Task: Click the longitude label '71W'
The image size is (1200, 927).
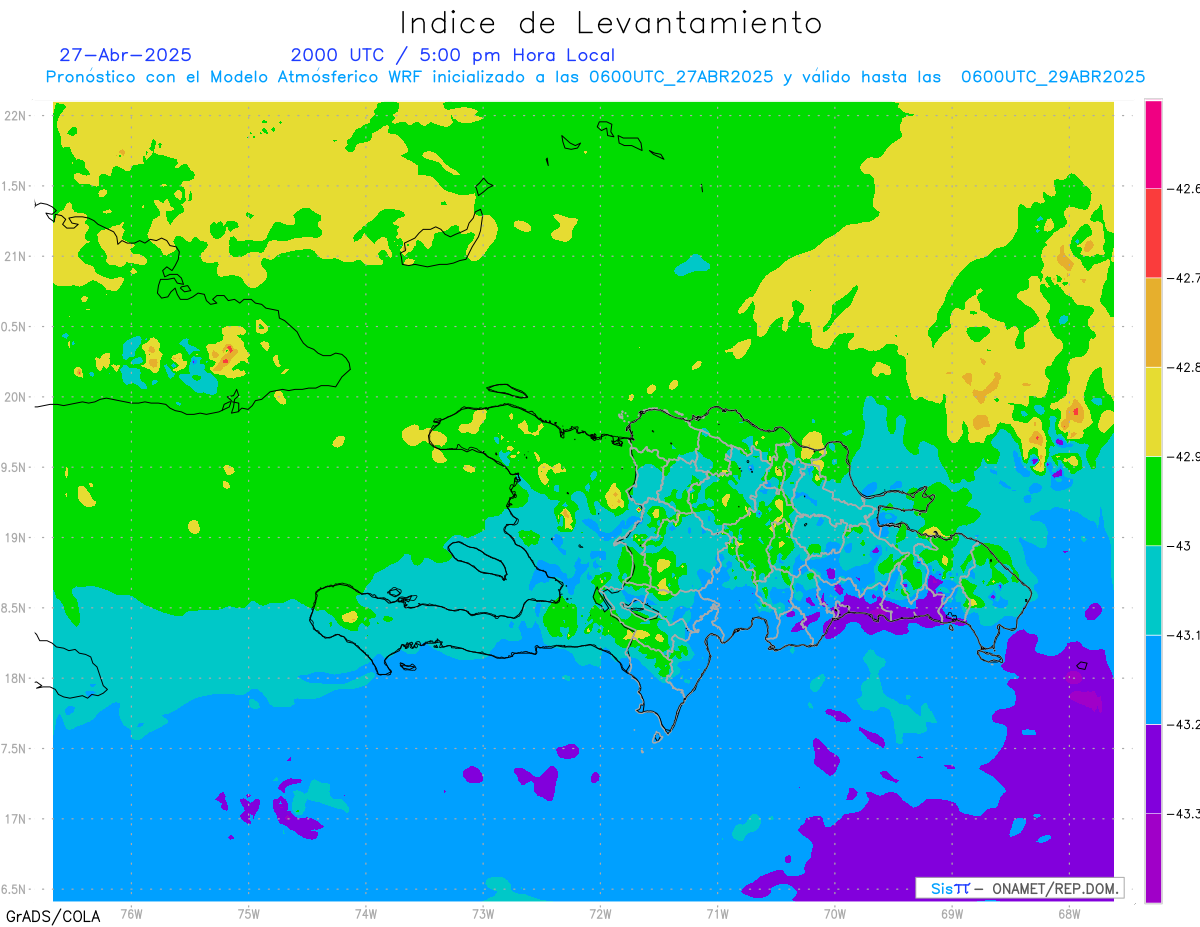Action: coord(717,912)
